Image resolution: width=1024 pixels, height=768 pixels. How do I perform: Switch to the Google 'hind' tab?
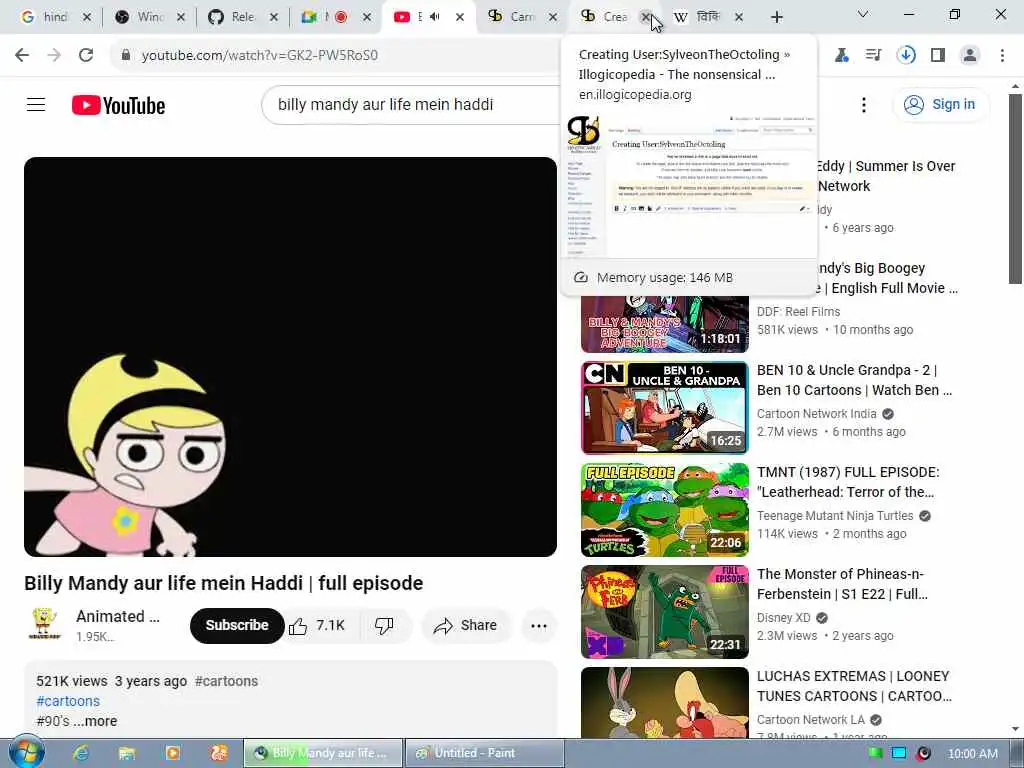pos(56,17)
